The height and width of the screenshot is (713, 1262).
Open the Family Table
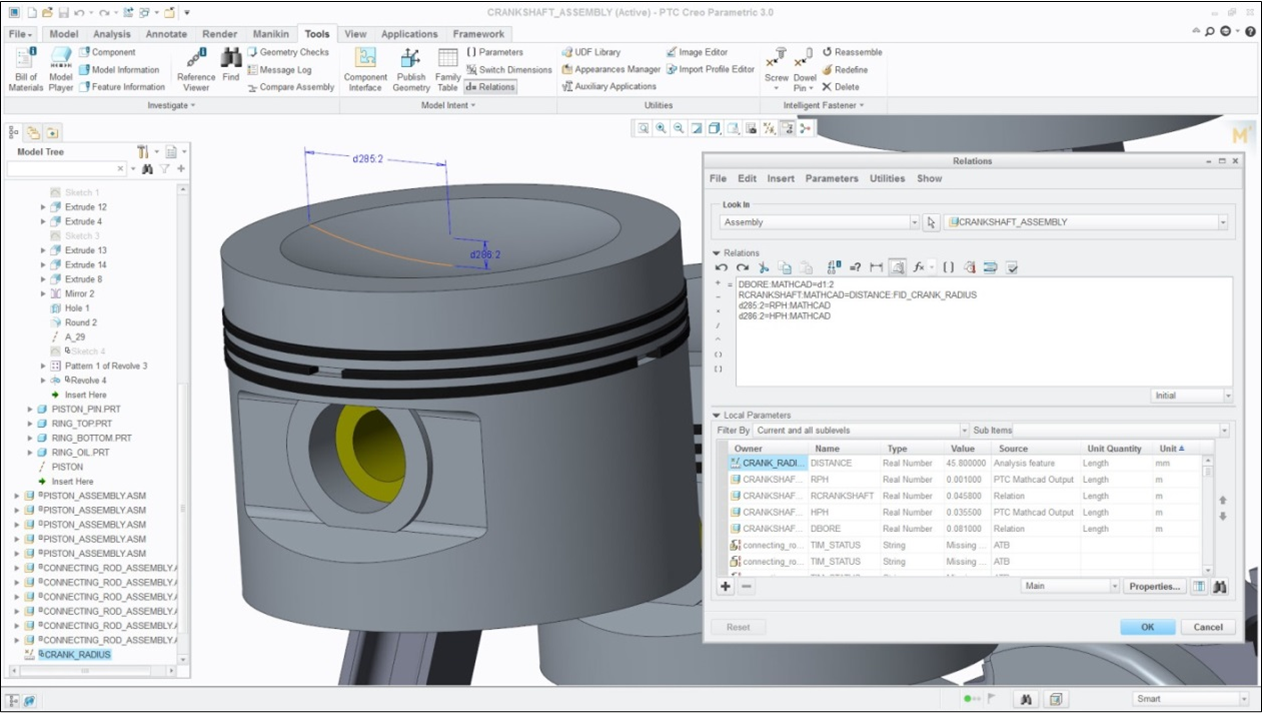pos(448,69)
